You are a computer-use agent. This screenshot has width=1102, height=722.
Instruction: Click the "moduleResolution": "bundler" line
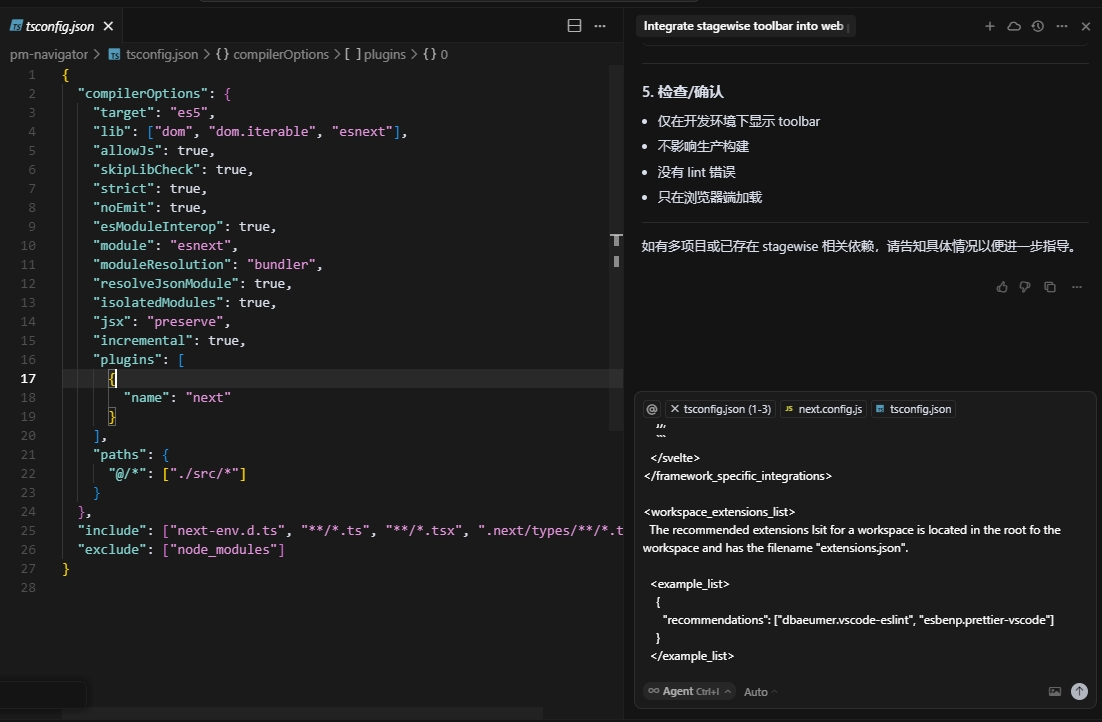point(207,264)
